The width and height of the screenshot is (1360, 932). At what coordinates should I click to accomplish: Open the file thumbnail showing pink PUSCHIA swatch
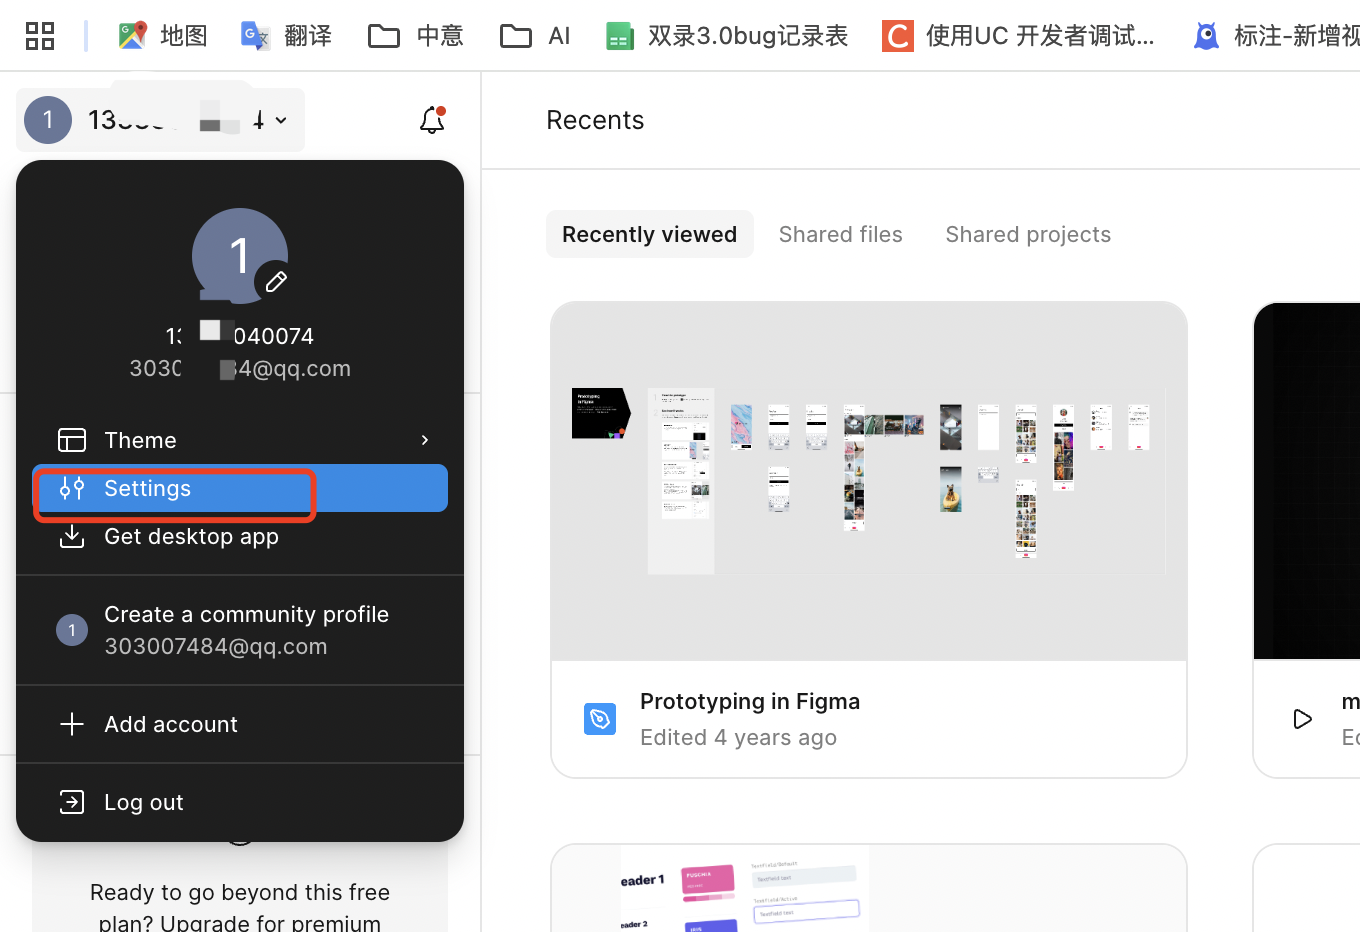869,888
